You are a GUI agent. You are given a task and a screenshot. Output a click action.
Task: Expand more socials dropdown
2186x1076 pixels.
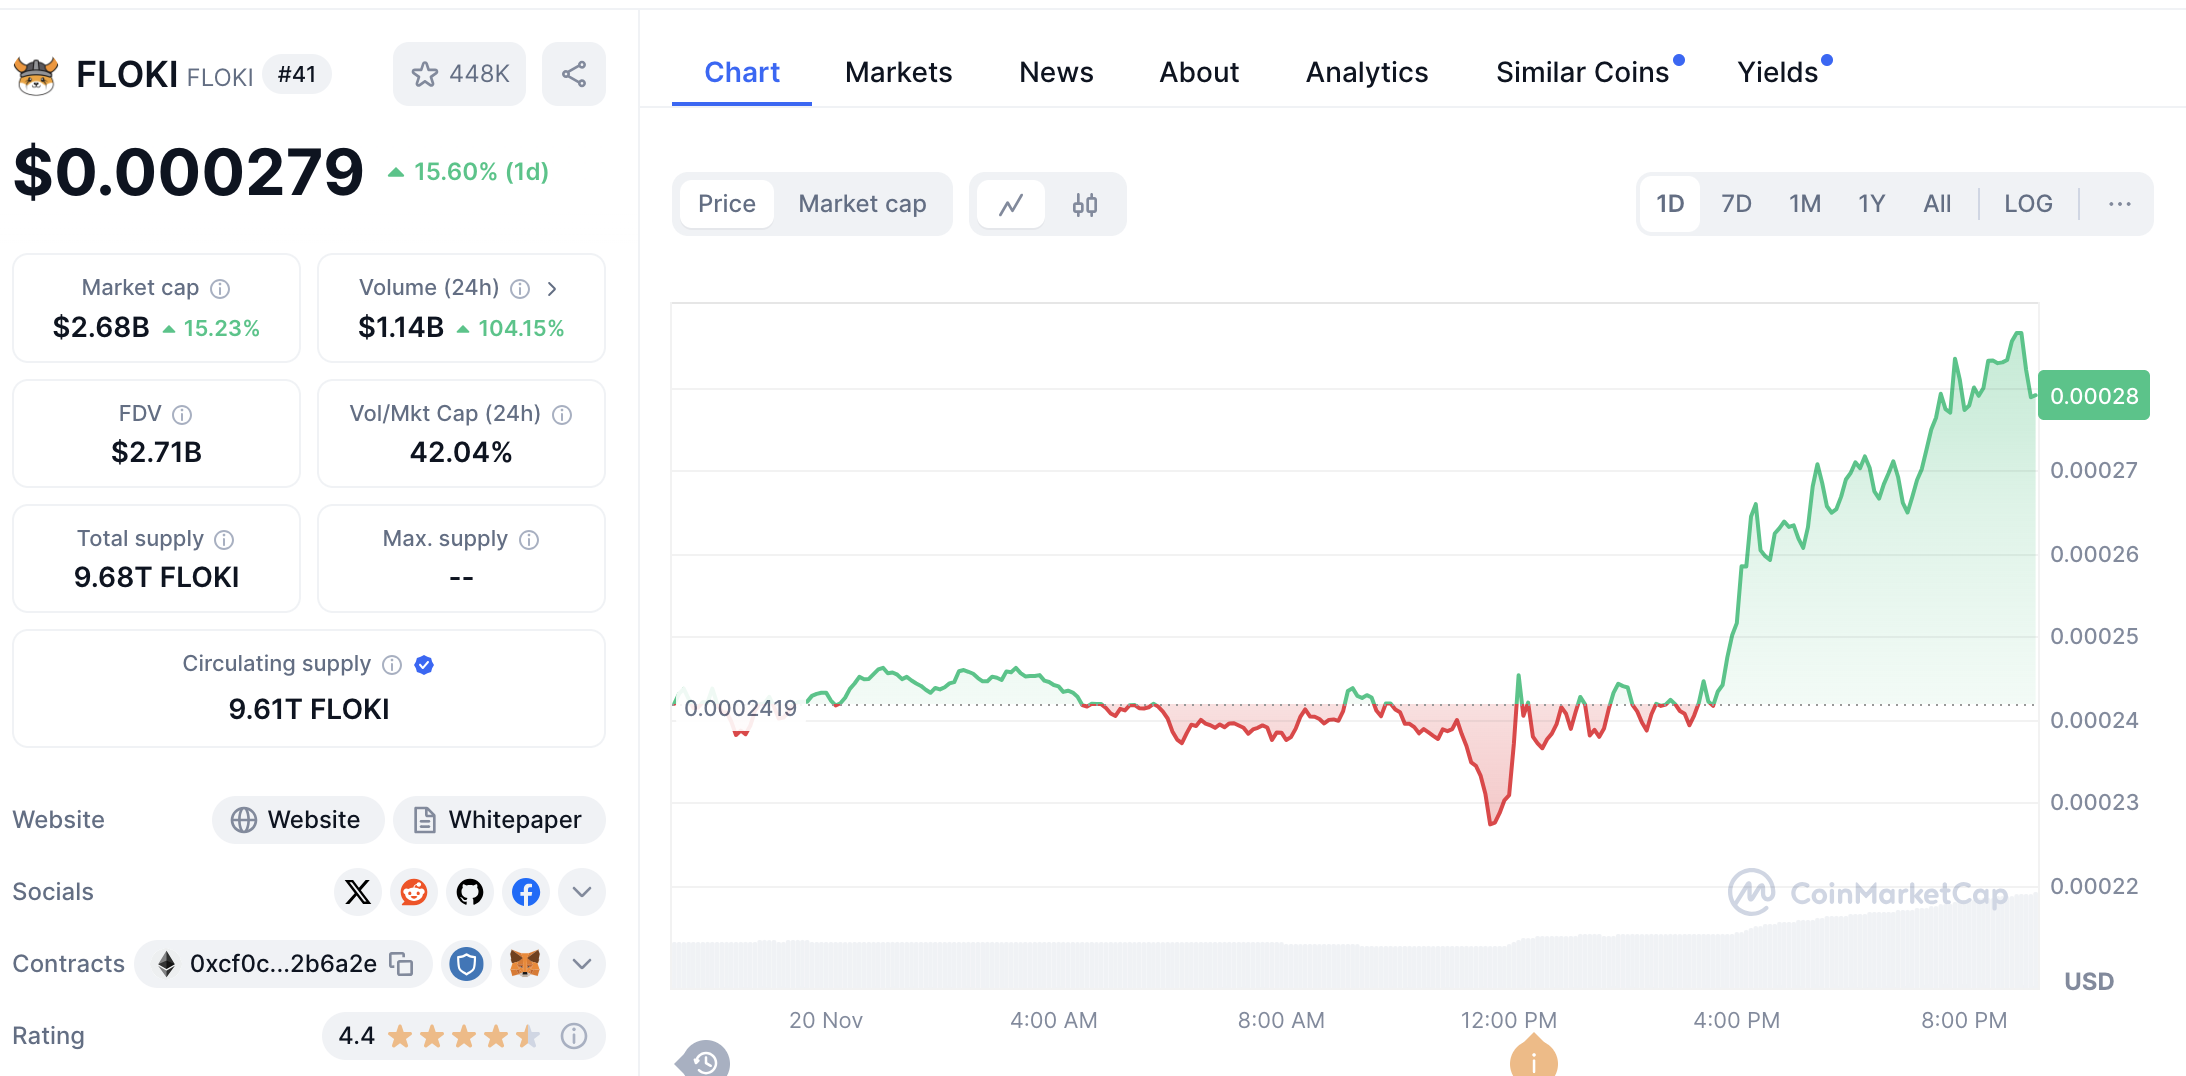click(582, 891)
